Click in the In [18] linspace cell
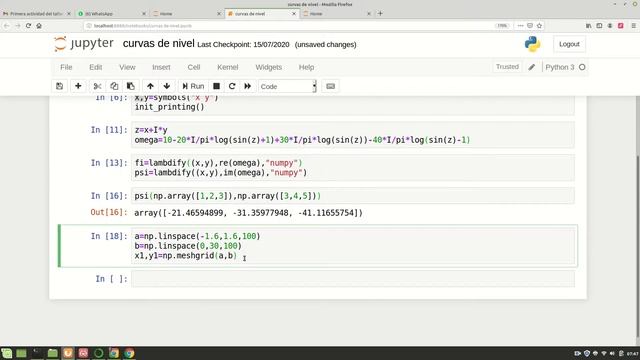This screenshot has height=360, width=640. pyautogui.click(x=353, y=246)
